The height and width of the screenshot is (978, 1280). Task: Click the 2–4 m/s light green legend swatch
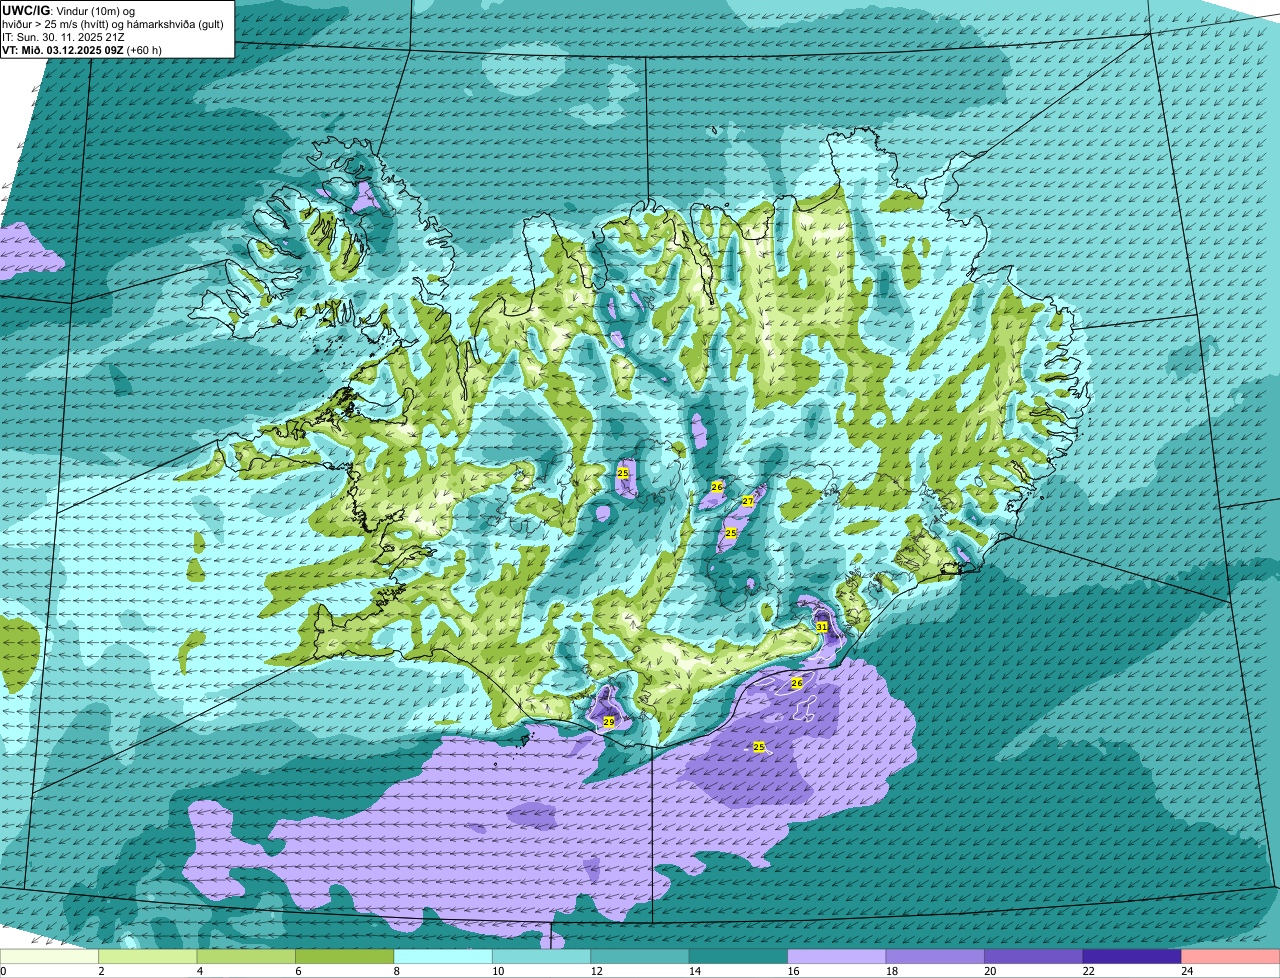click(150, 957)
